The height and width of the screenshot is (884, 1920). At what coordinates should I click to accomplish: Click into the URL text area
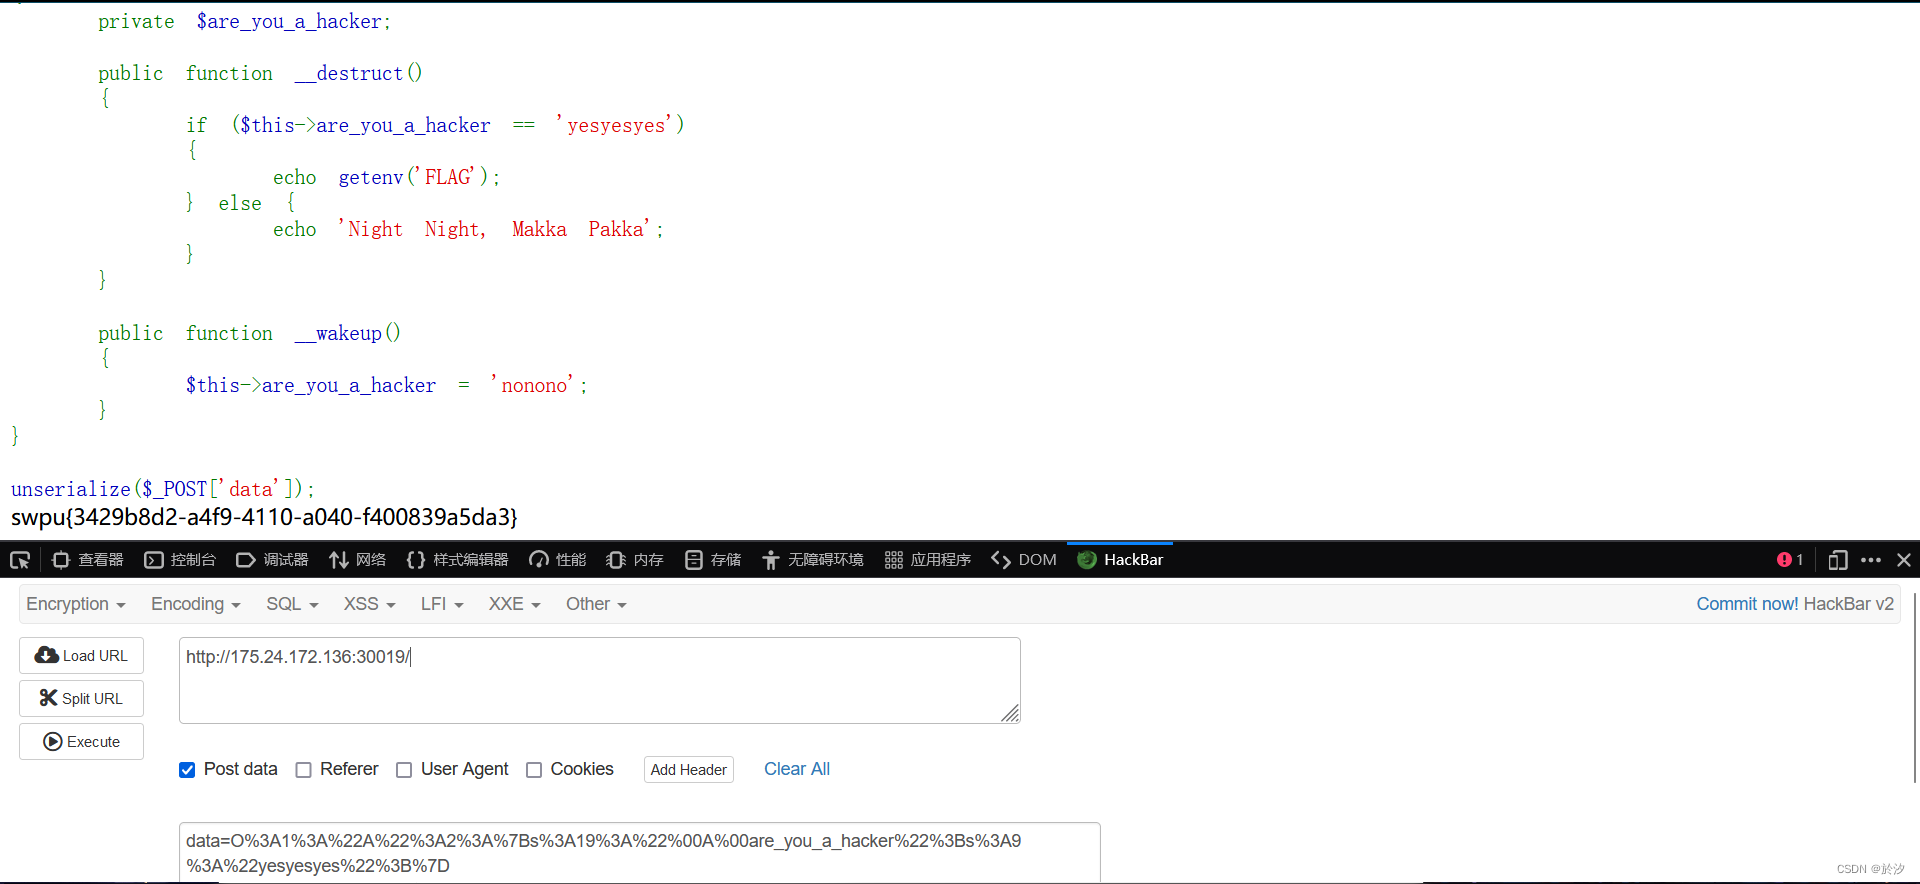point(600,680)
